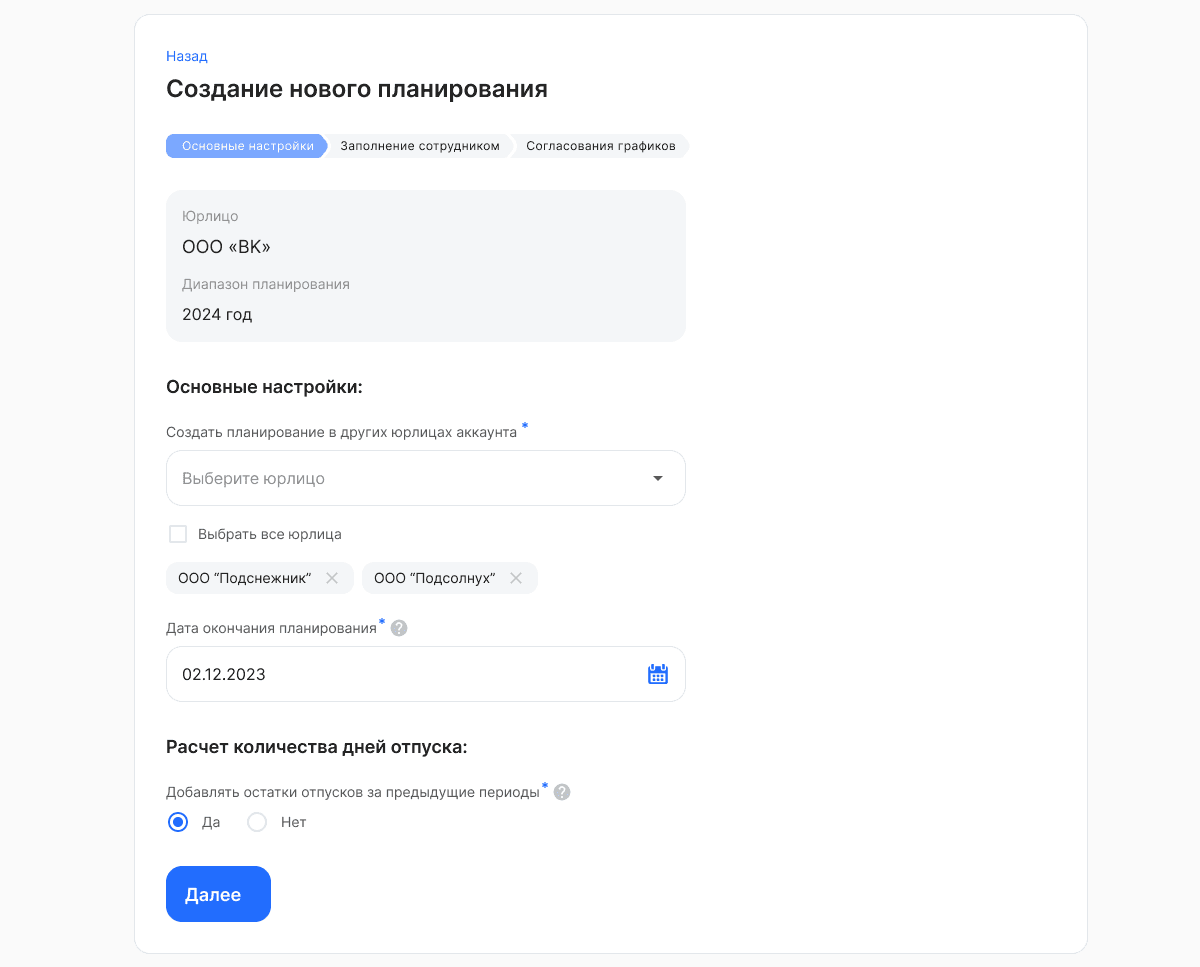Check the Выбрать все юрлица checkbox
1200x967 pixels.
178,534
